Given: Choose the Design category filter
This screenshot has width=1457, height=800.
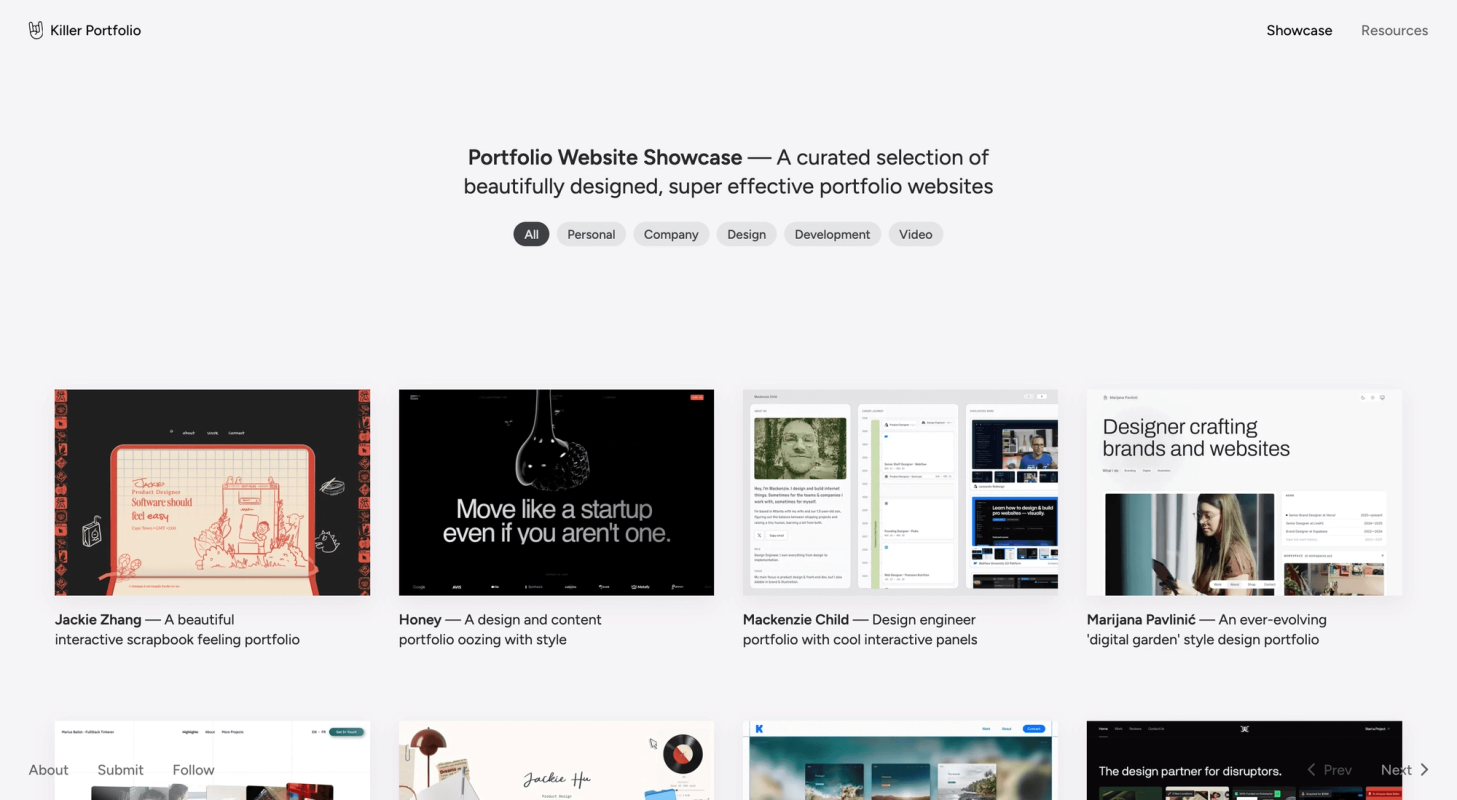Looking at the screenshot, I should pyautogui.click(x=746, y=234).
